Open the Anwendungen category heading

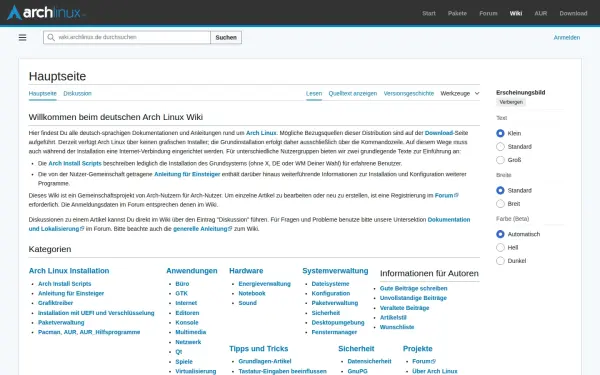(x=192, y=271)
